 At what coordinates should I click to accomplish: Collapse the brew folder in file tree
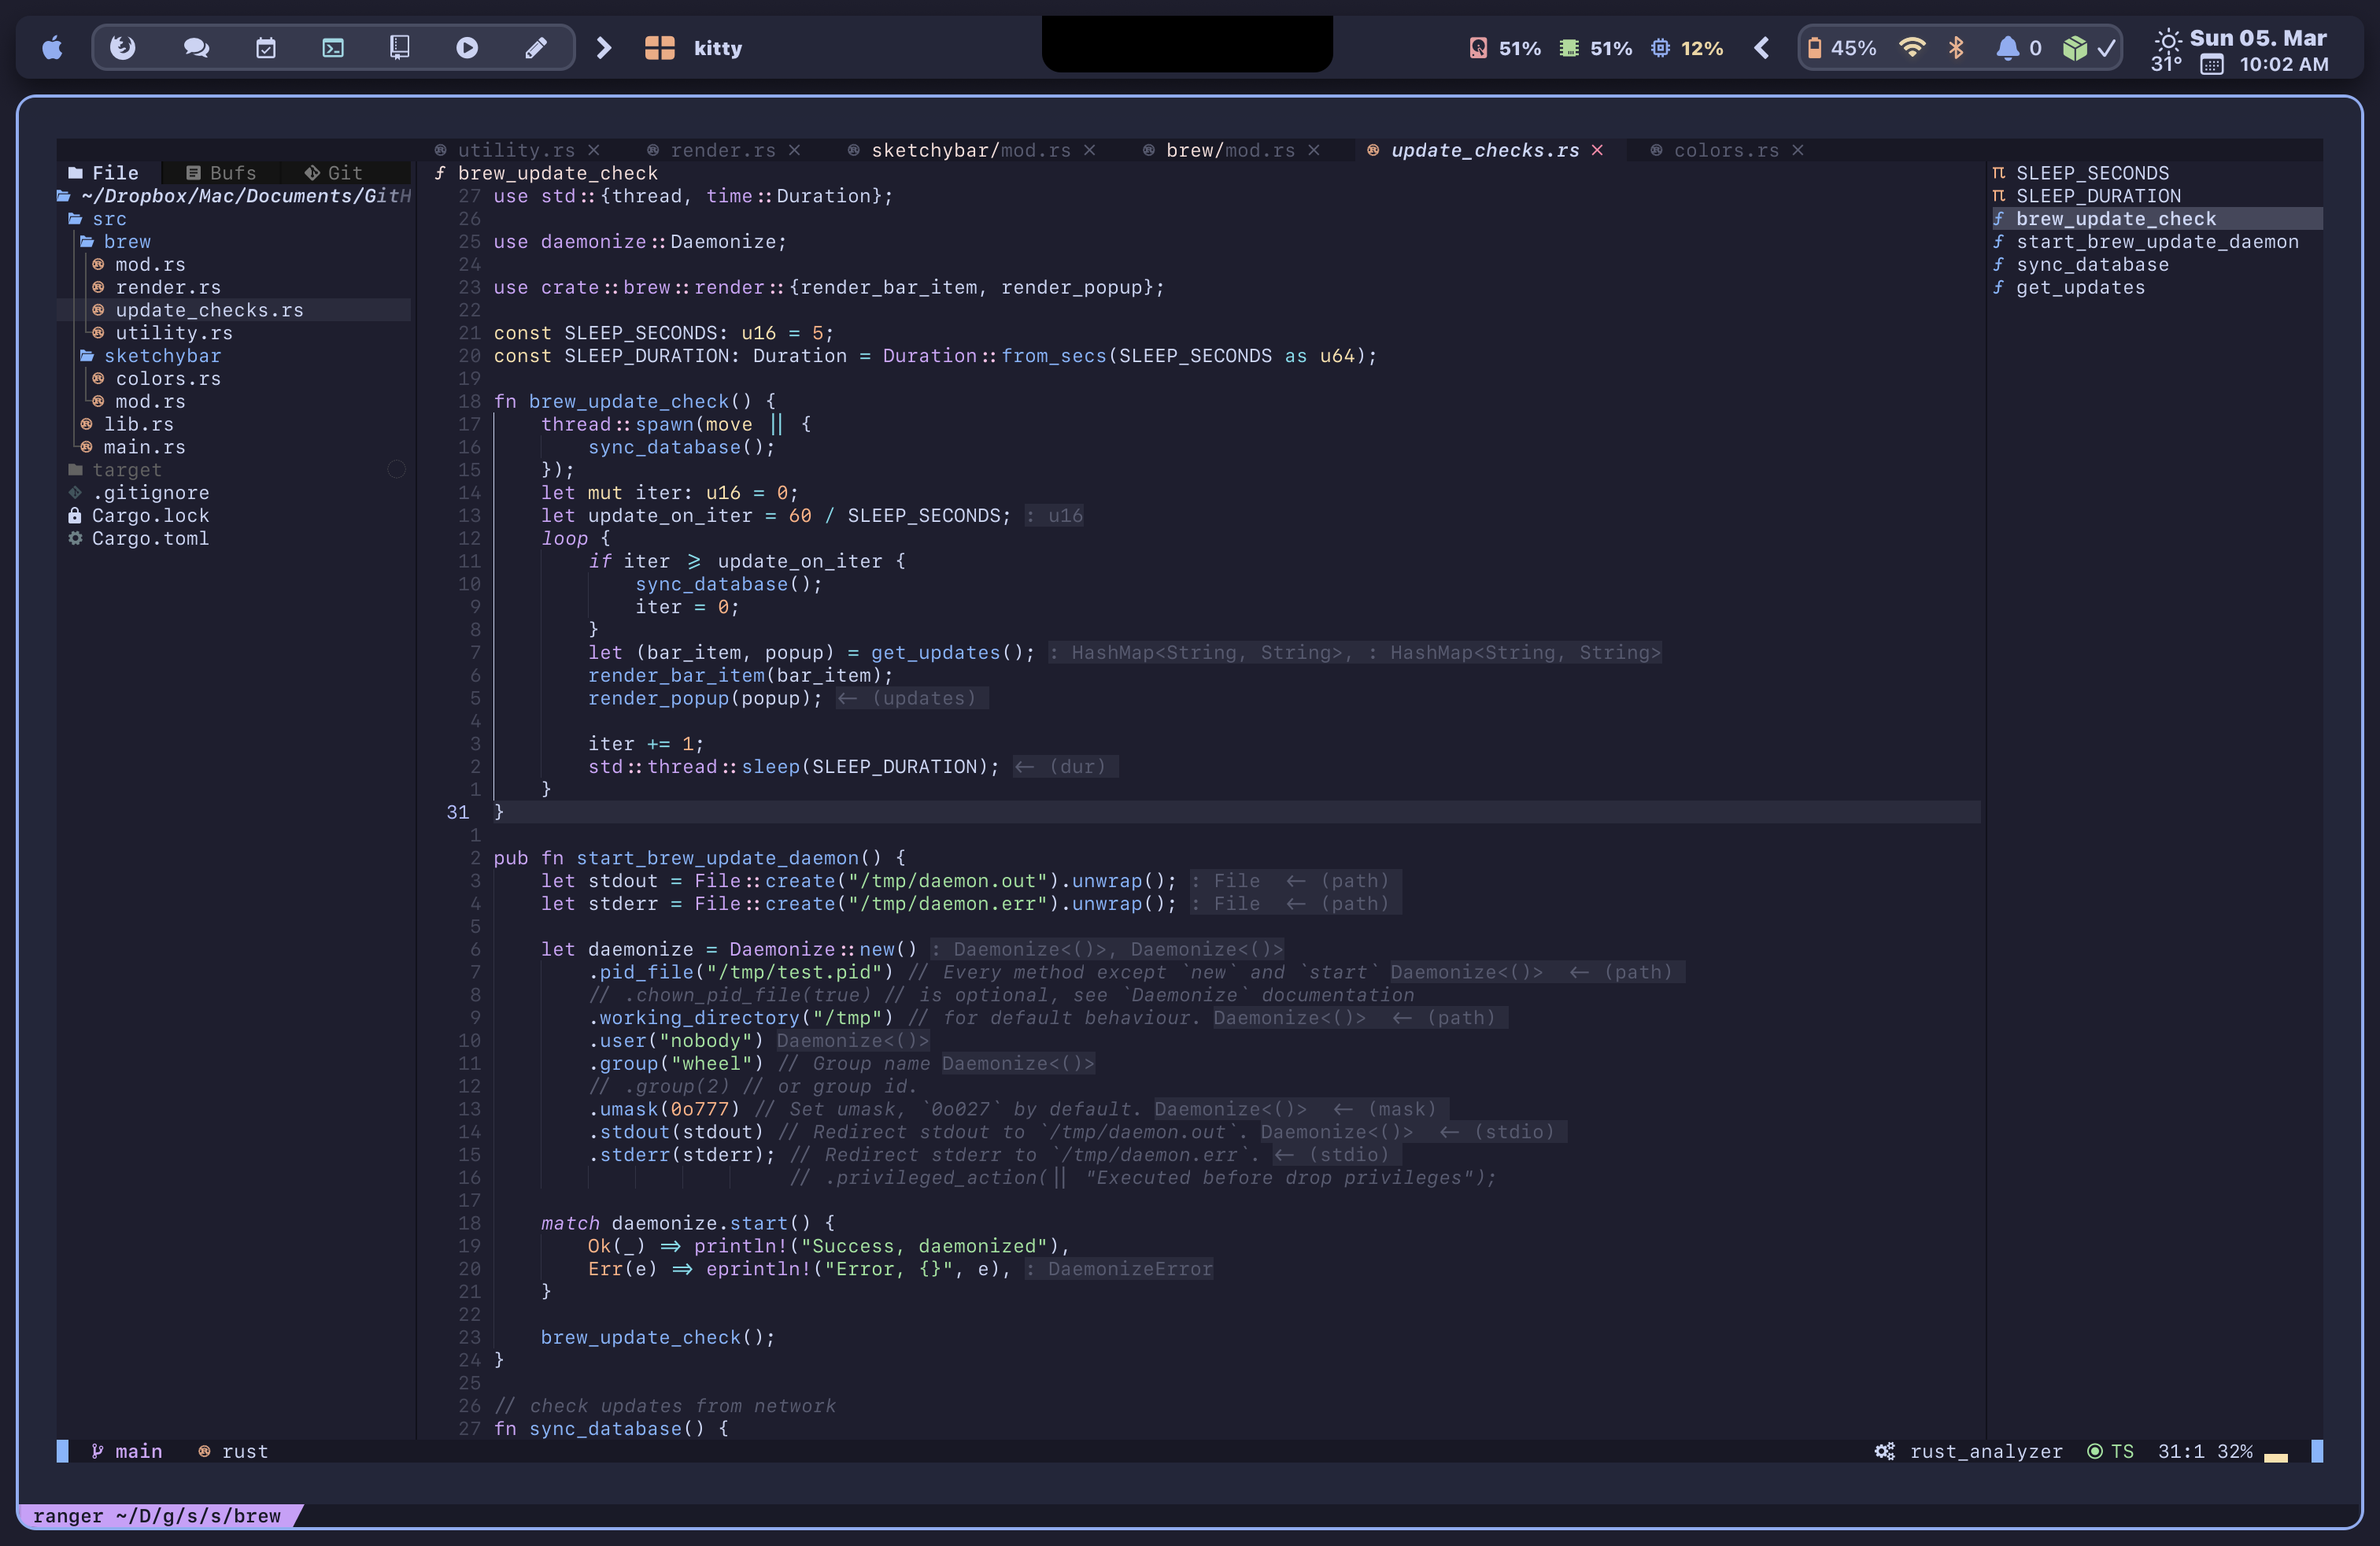127,242
